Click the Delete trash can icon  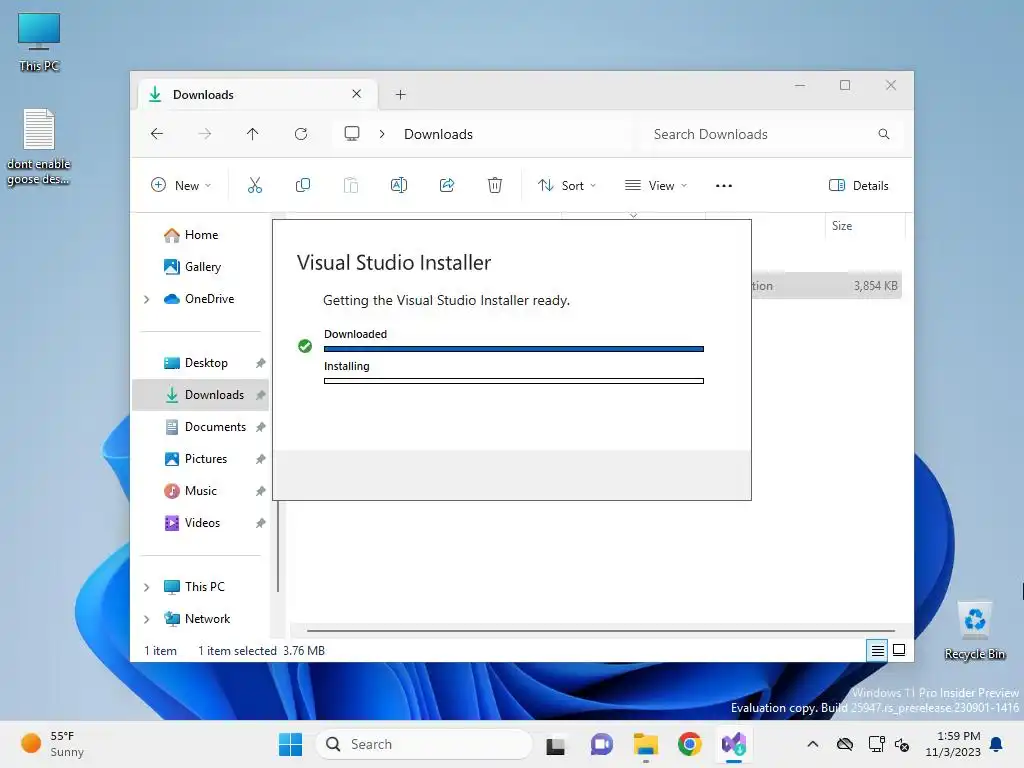495,185
